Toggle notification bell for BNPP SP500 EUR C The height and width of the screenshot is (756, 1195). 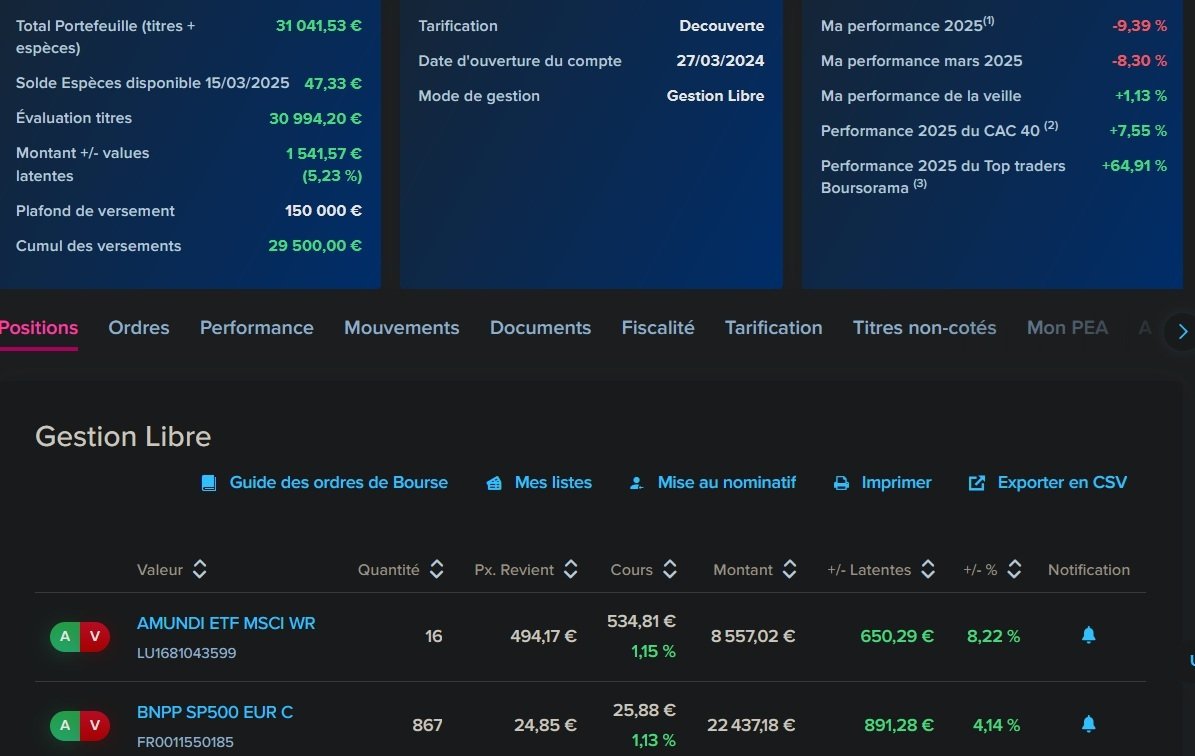pos(1088,724)
